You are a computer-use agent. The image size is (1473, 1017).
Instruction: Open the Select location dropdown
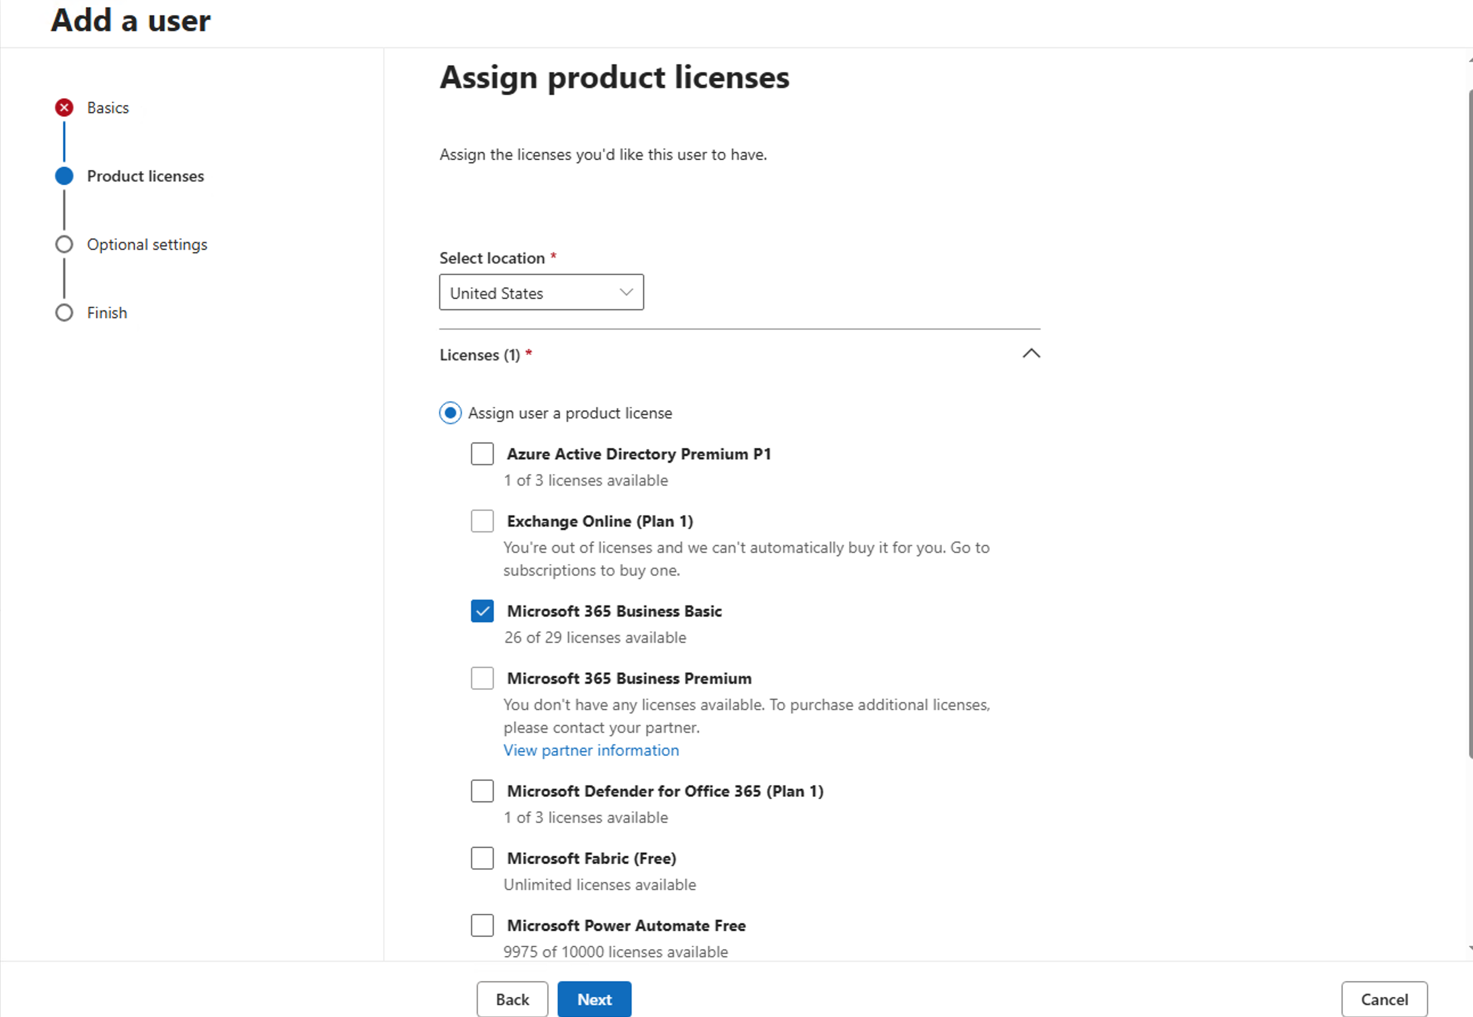pos(541,292)
